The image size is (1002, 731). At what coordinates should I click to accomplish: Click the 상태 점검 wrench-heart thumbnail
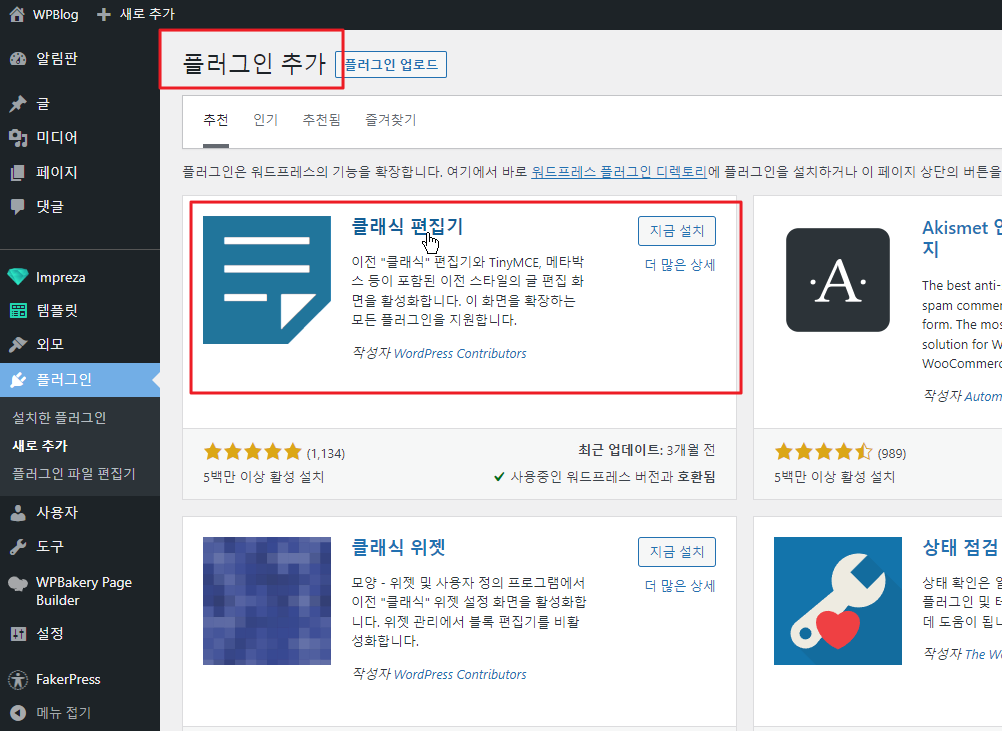[838, 601]
